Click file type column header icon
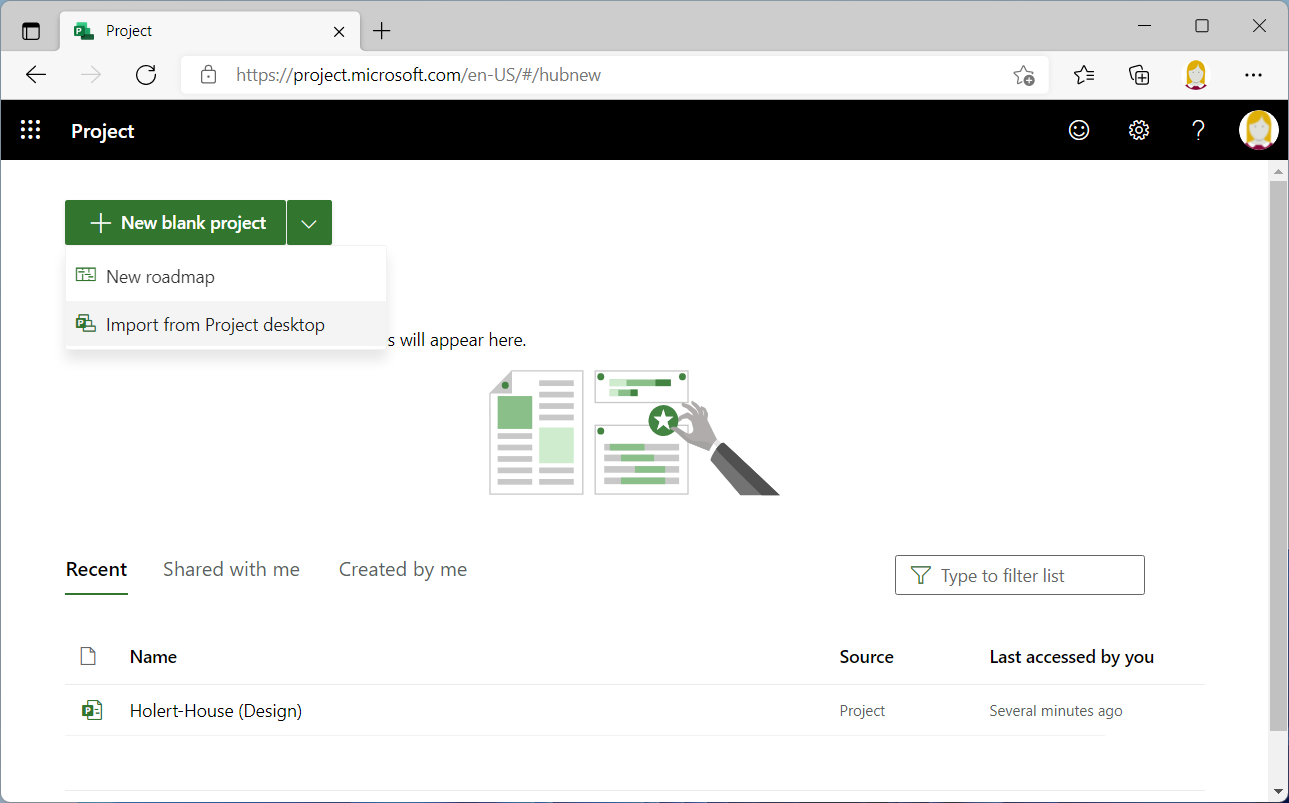Viewport: 1289px width, 803px height. [88, 657]
